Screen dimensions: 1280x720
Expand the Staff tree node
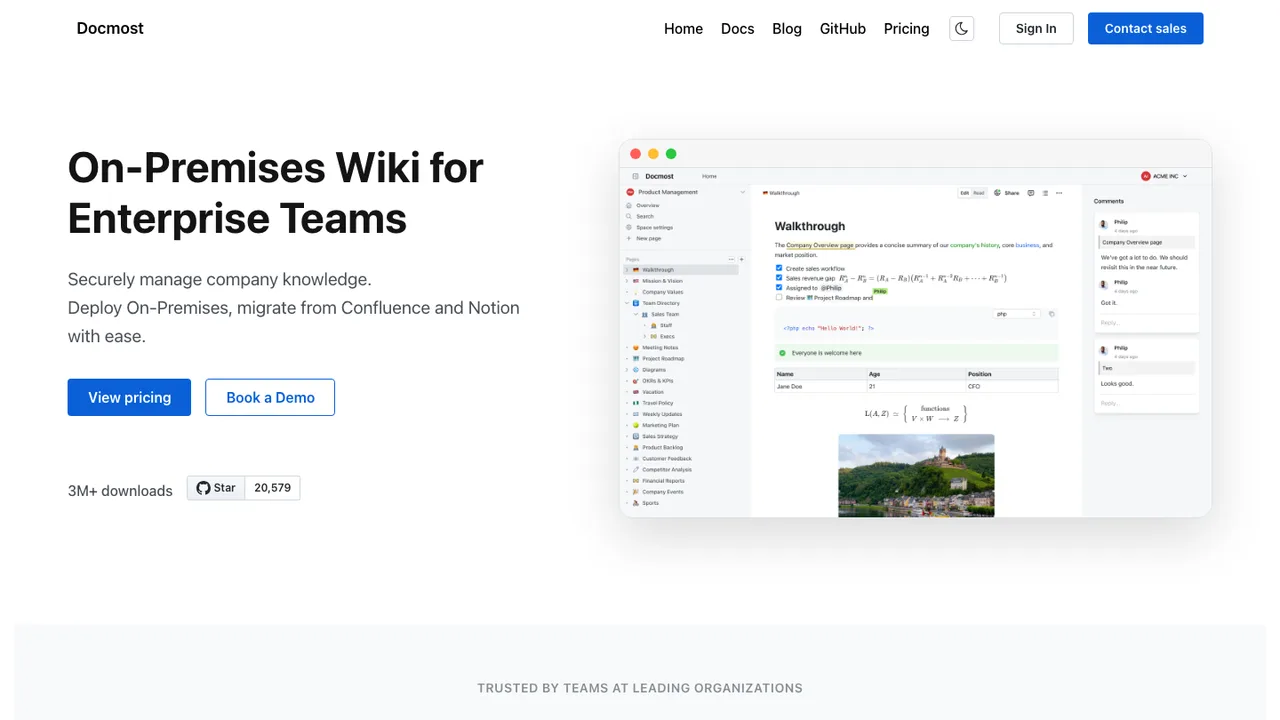(x=645, y=325)
